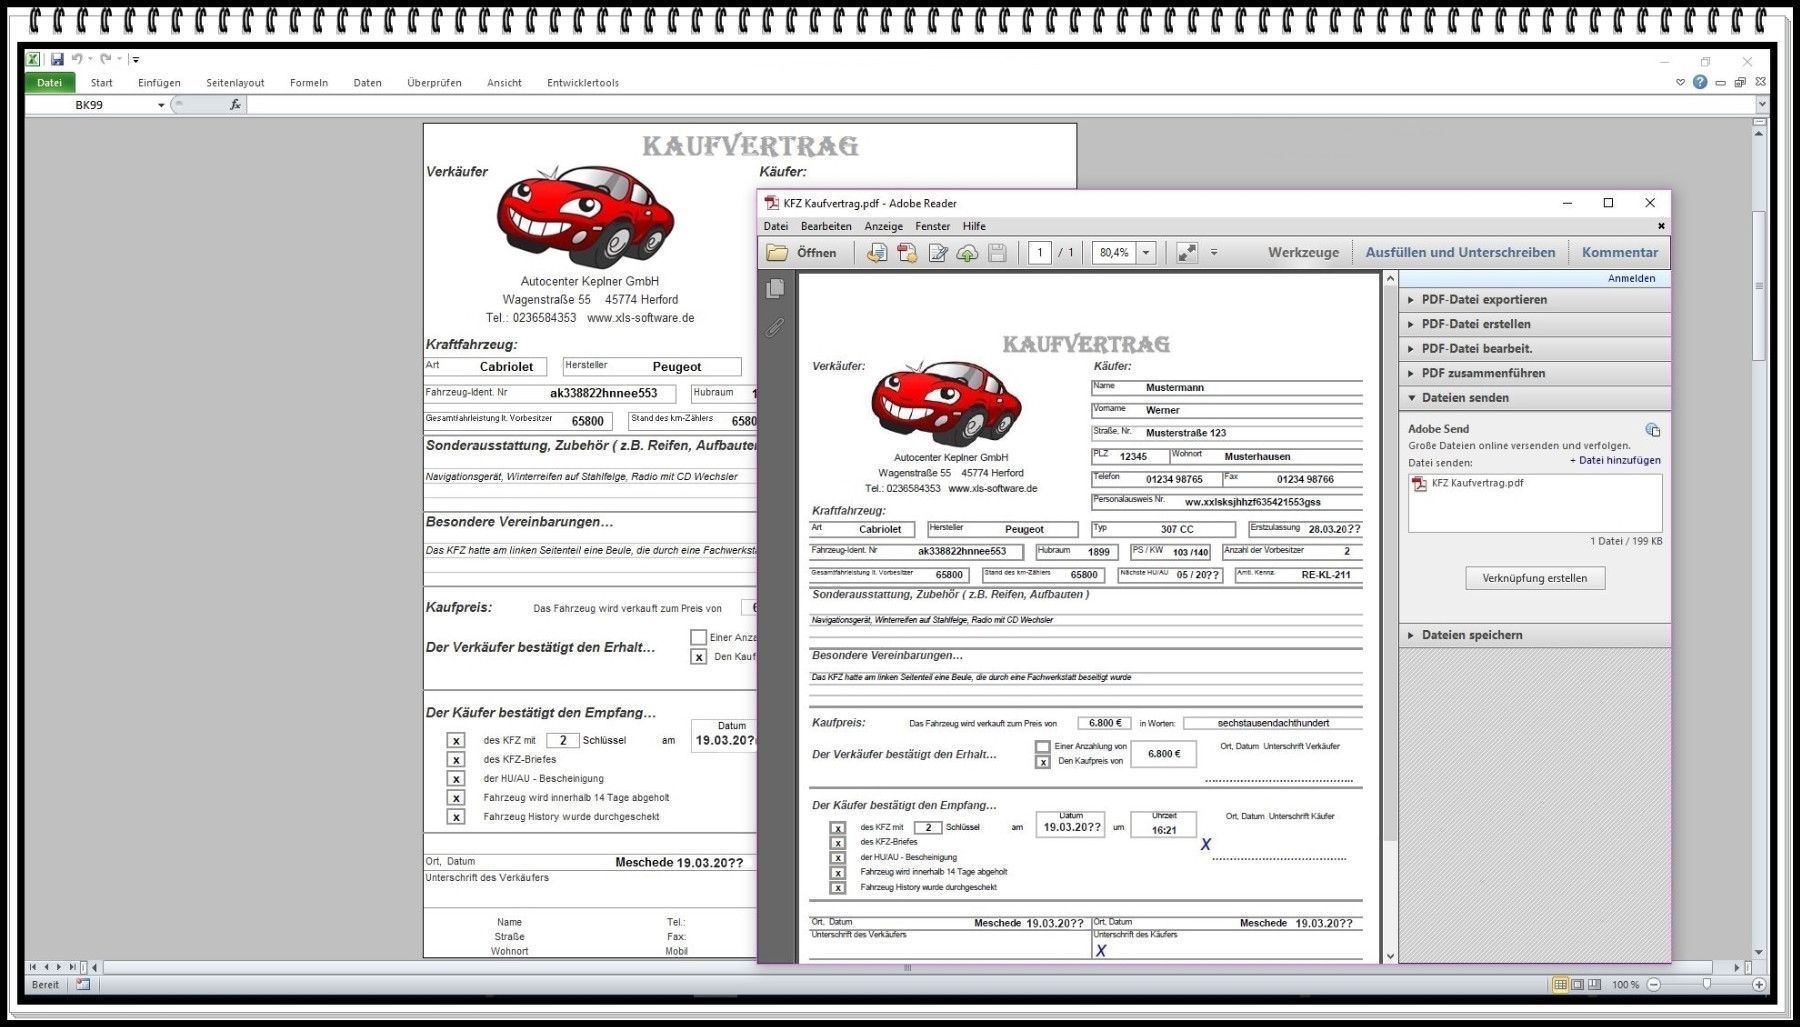Toggle the 'des KFZ-Briefes' checkbox in Excel

[x=456, y=760]
